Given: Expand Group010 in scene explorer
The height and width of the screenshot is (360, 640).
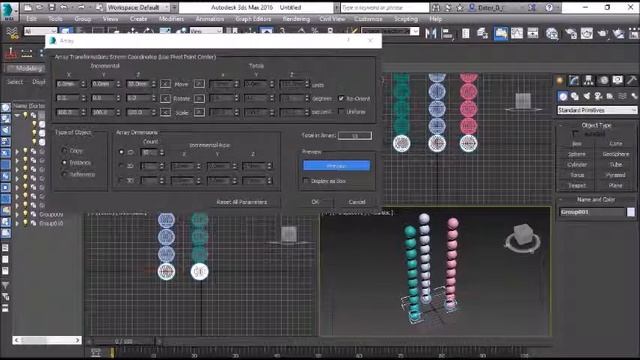Looking at the screenshot, I should point(17,224).
